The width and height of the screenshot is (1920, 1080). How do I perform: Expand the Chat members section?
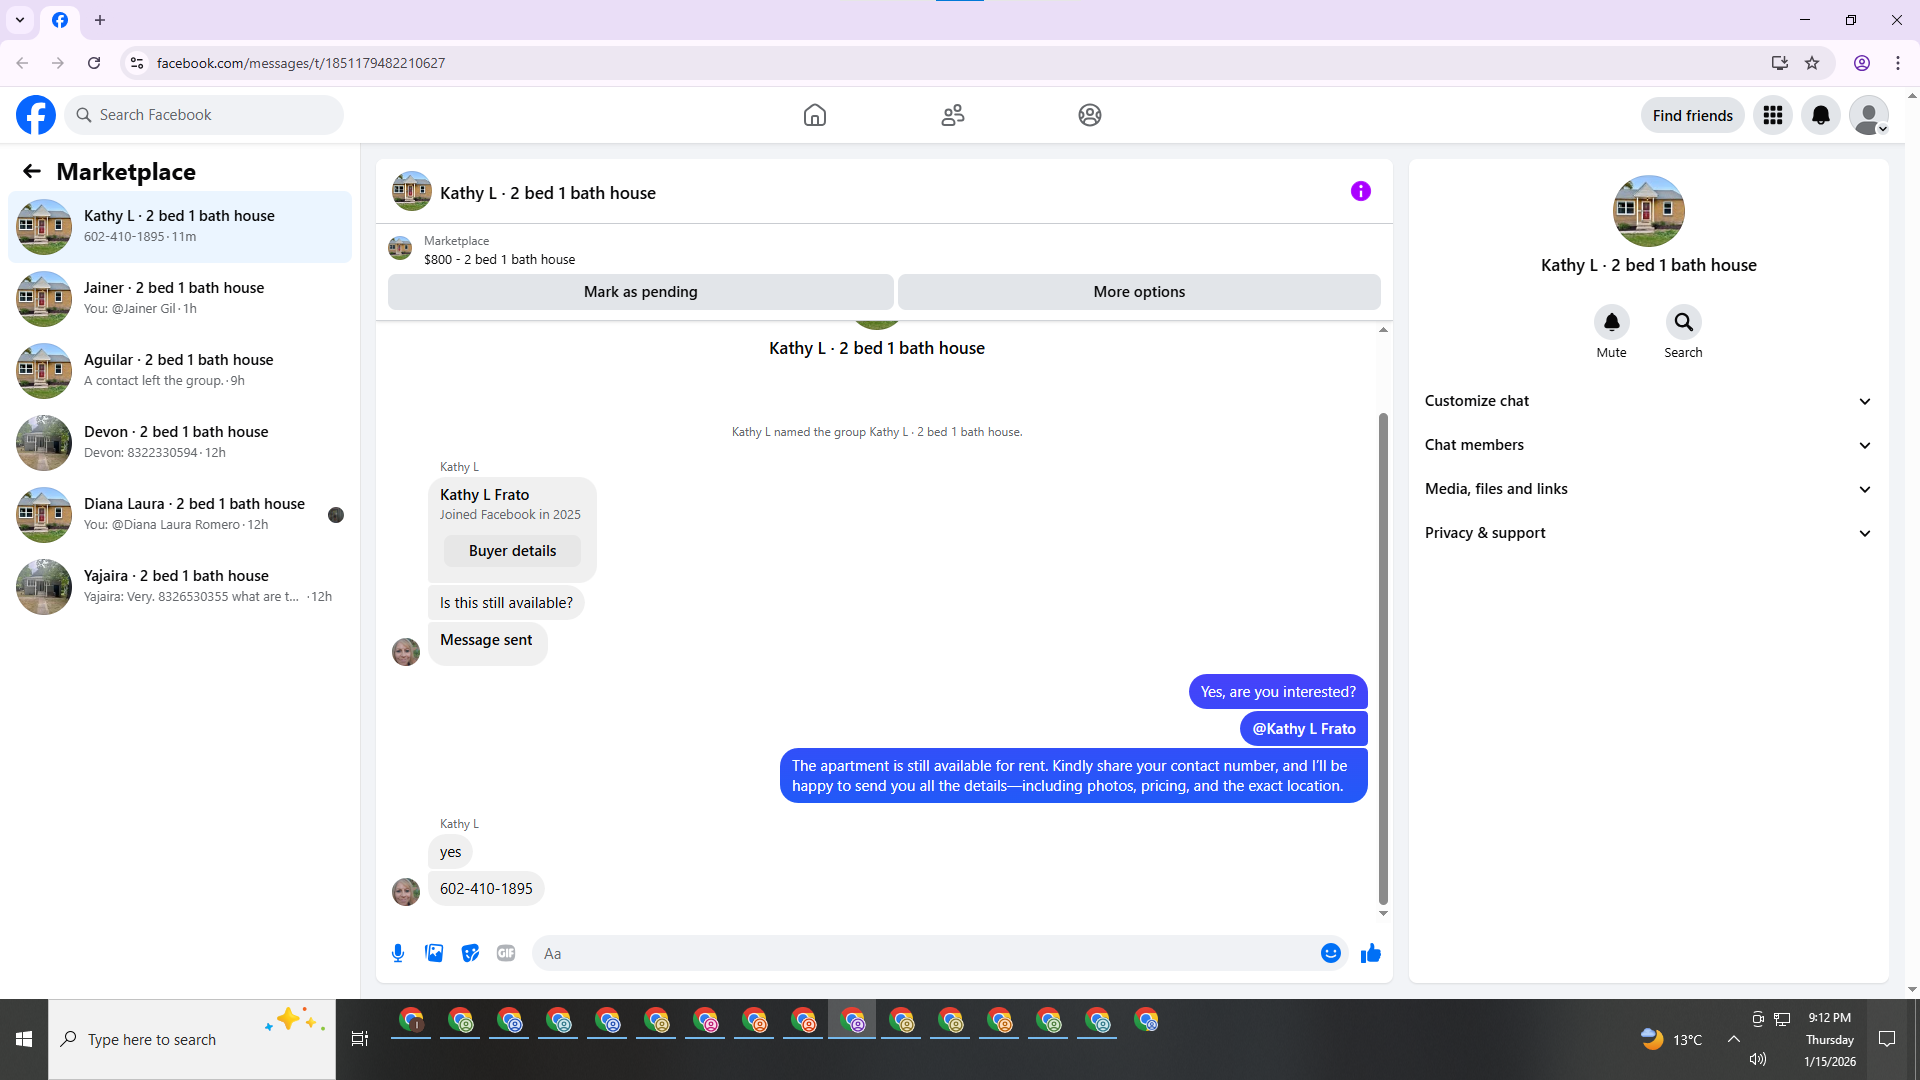[1648, 445]
